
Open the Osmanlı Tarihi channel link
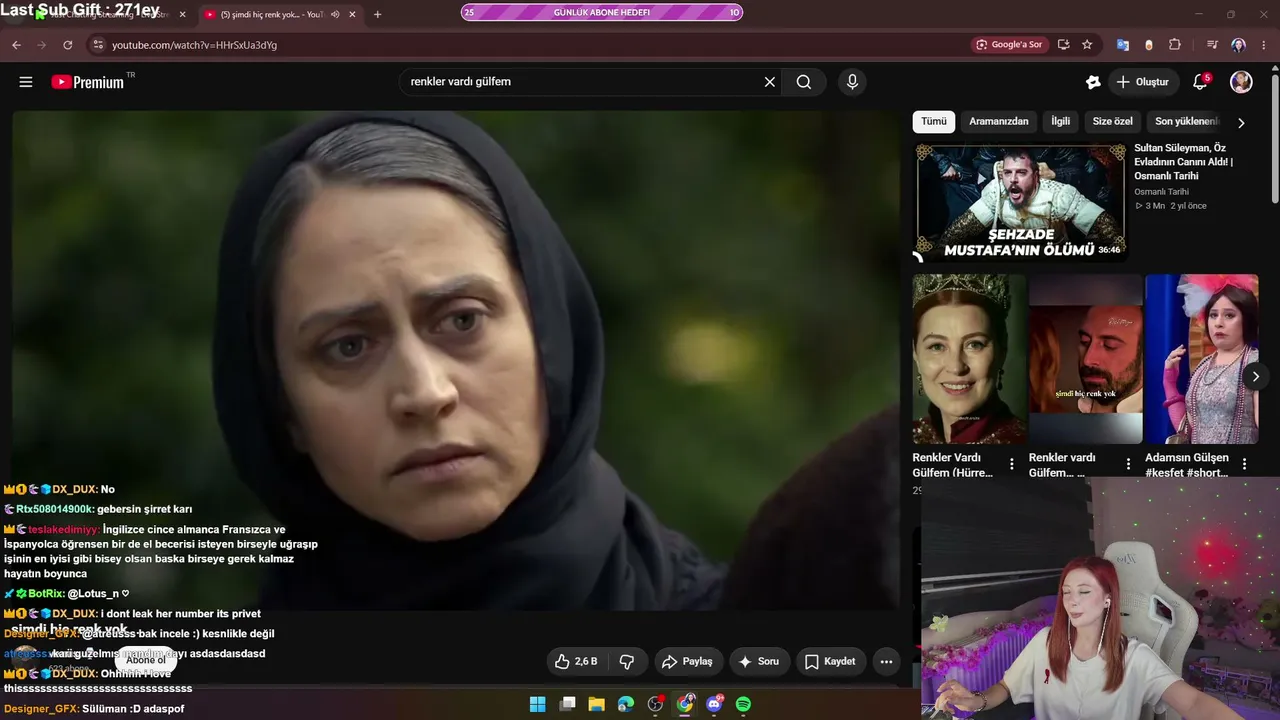[x=1161, y=192]
